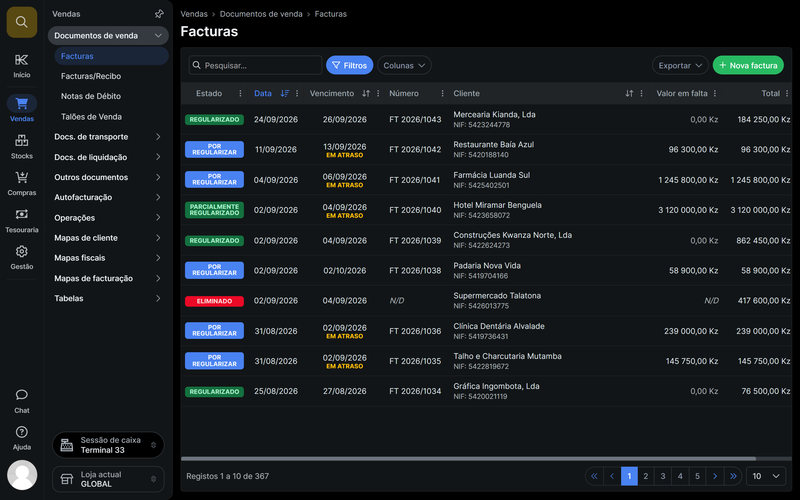Click the horizontal table scrollbar

coord(468,459)
